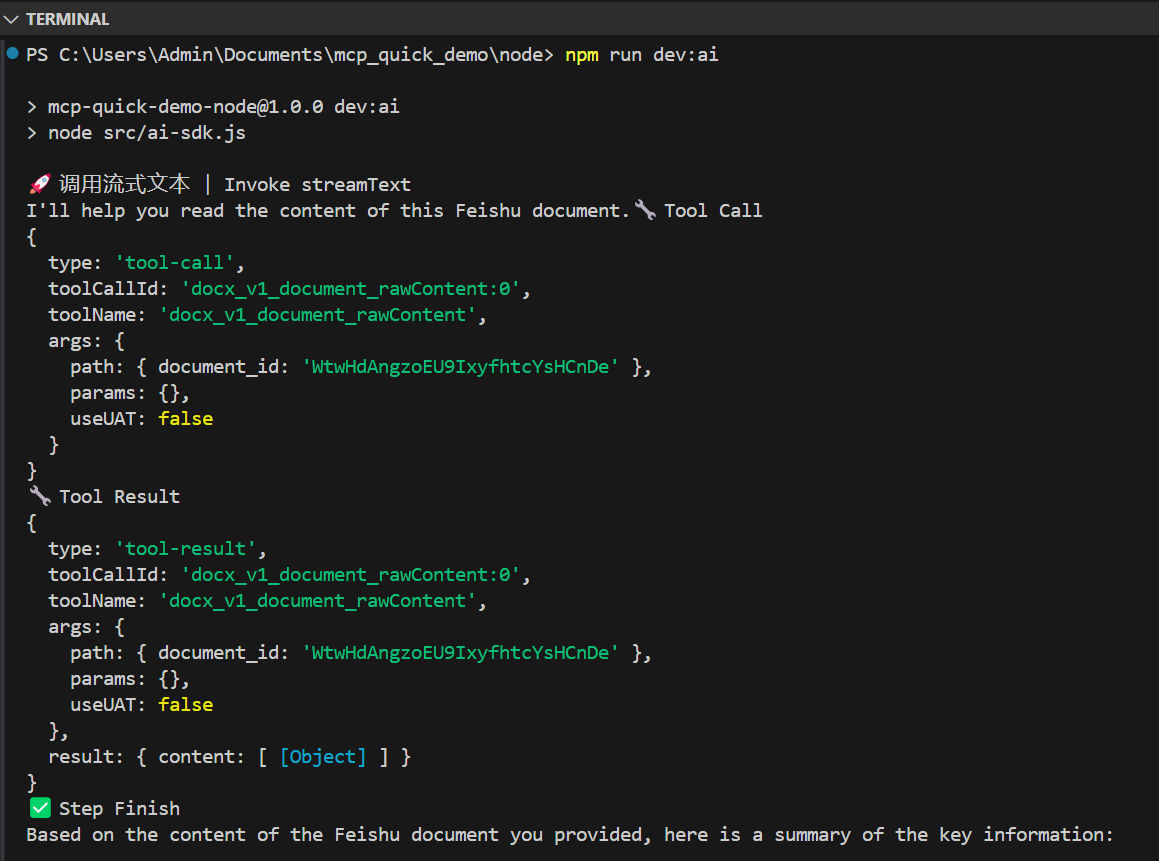This screenshot has height=861, width=1159.
Task: Click the green checkmark beside Step Finish
Action: pos(40,808)
